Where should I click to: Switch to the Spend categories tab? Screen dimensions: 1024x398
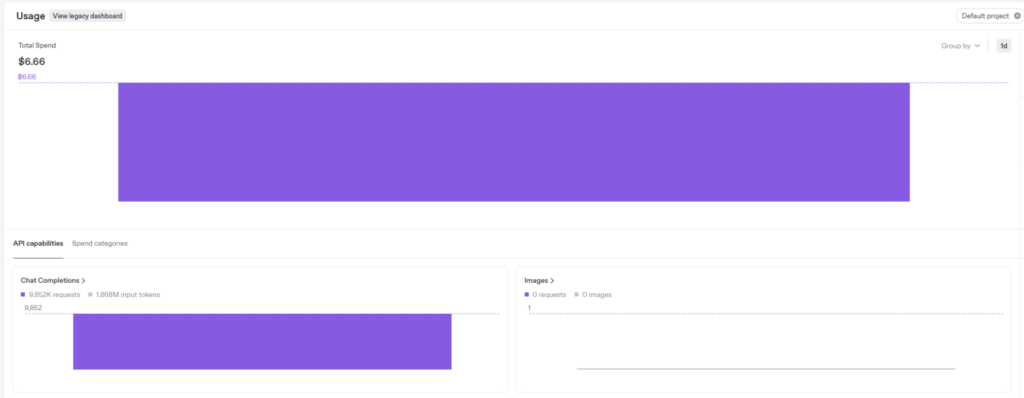coord(100,243)
